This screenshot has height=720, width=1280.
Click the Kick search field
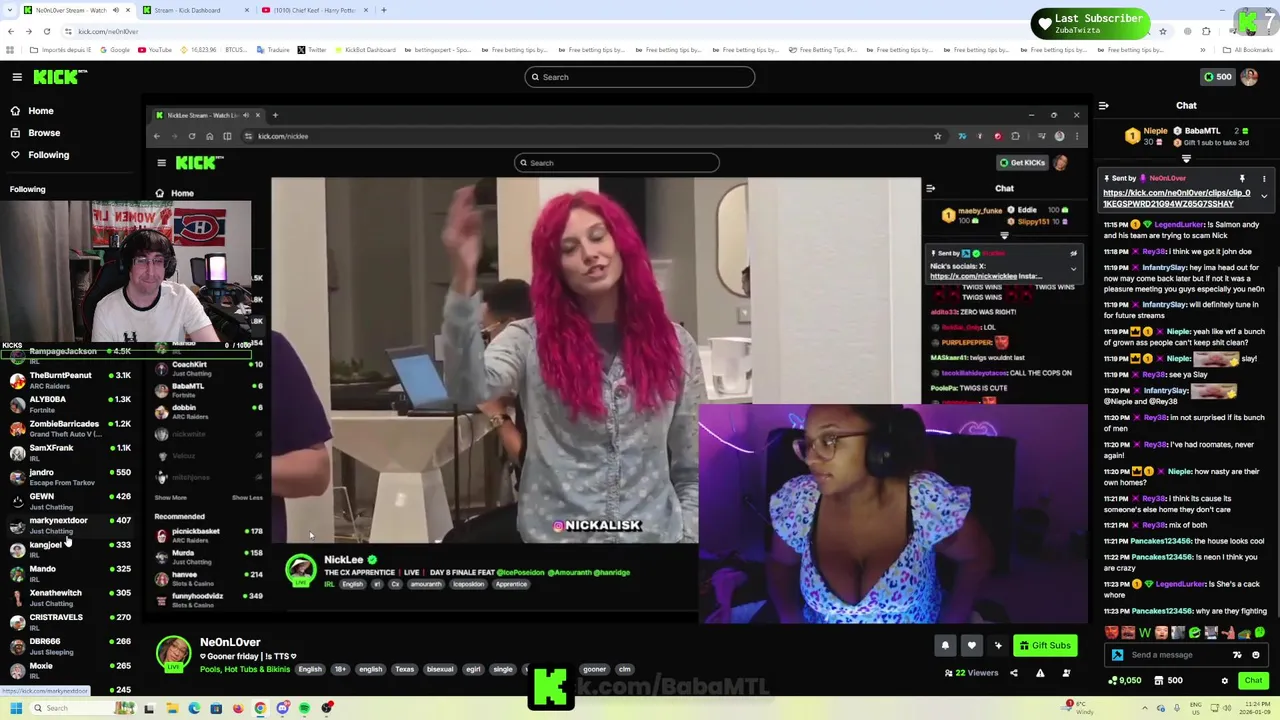640,77
